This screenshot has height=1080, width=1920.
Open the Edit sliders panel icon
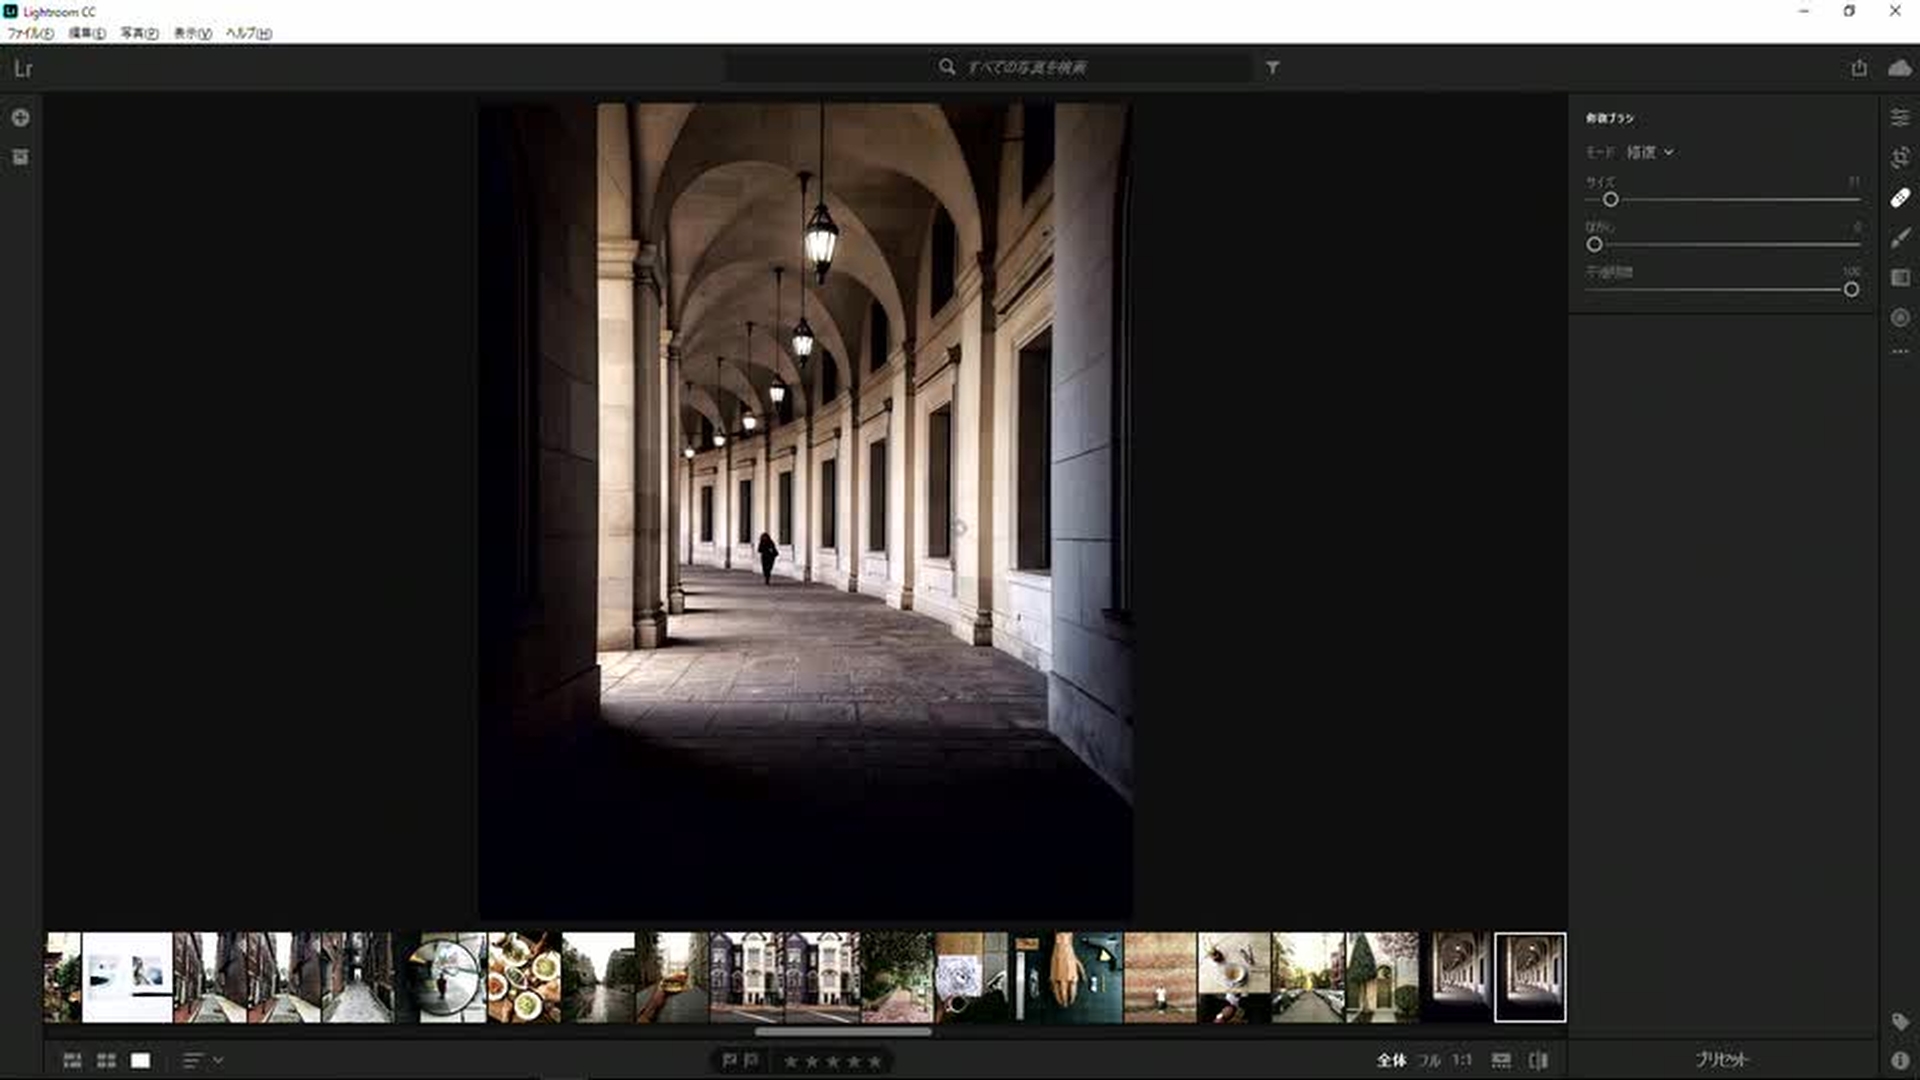tap(1900, 118)
